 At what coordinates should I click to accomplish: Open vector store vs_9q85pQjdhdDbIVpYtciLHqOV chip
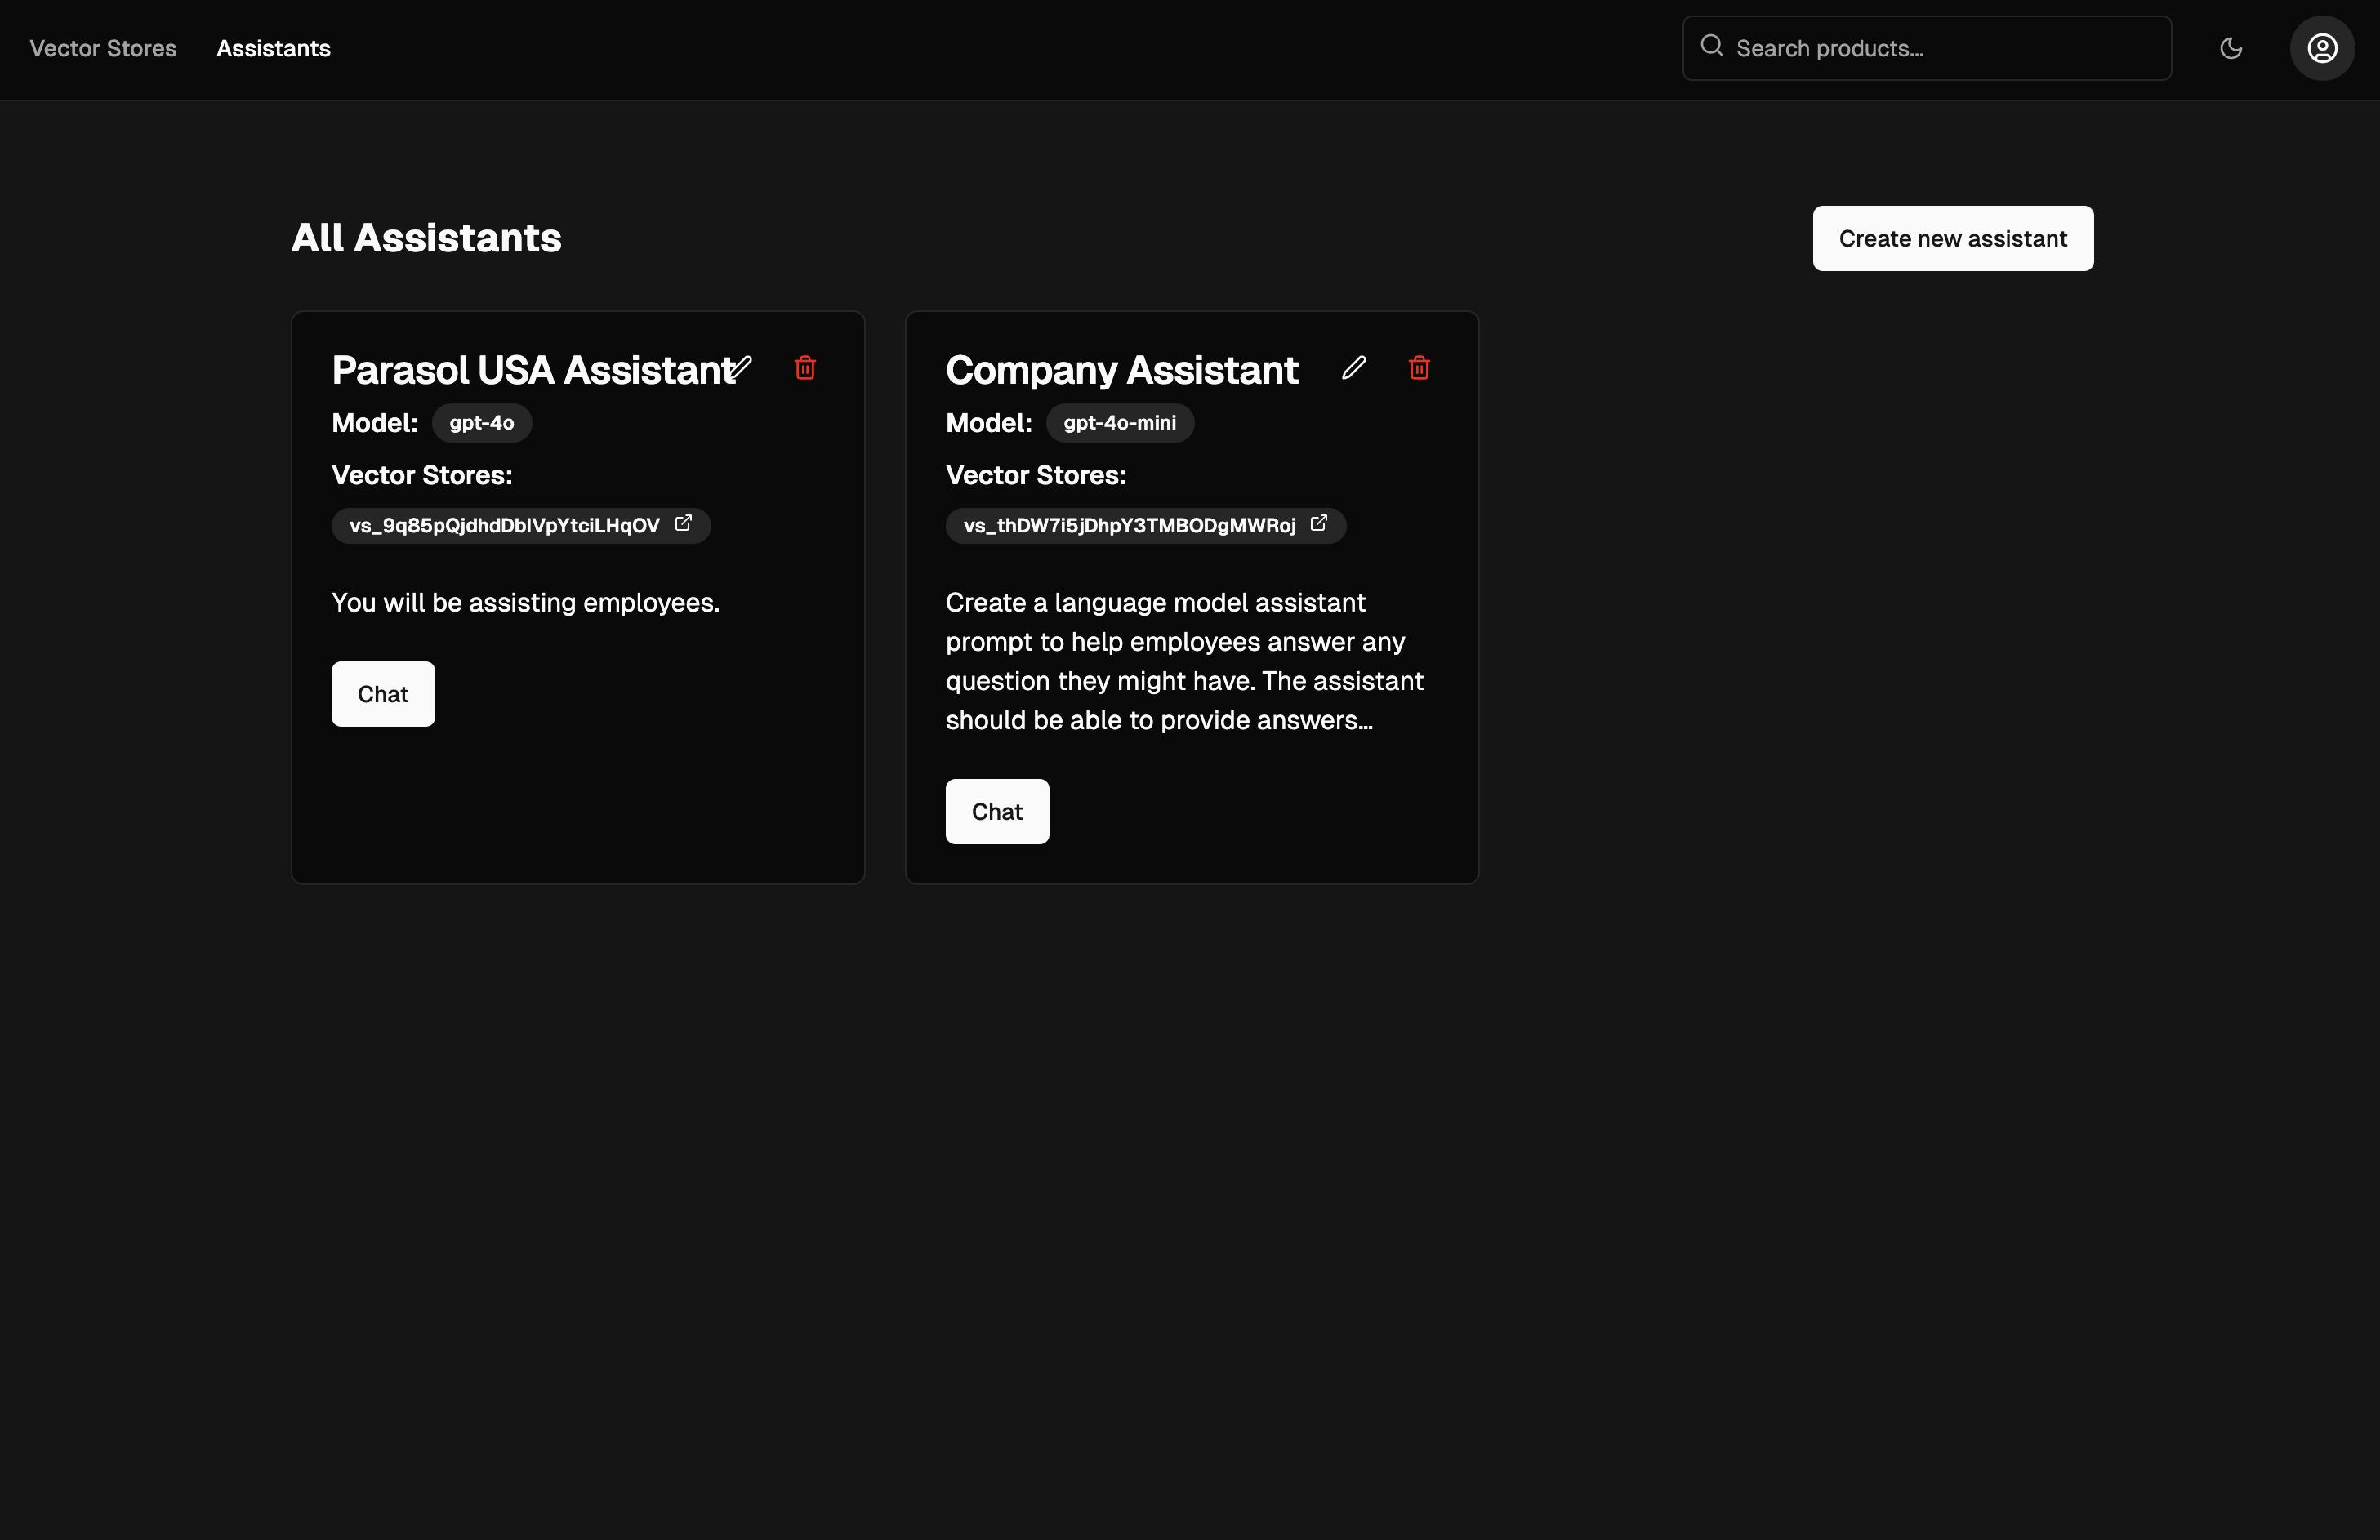(x=504, y=526)
